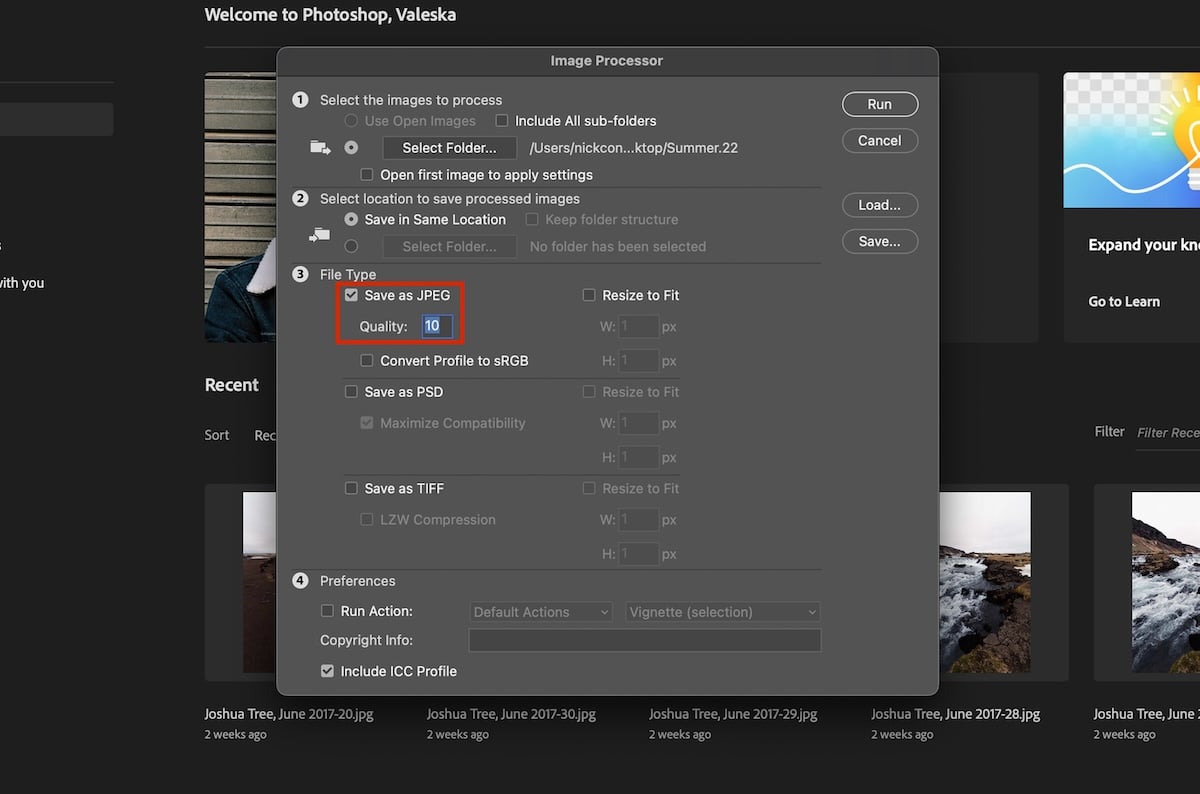Open the Vignette (selection) action dropdown

click(x=722, y=611)
